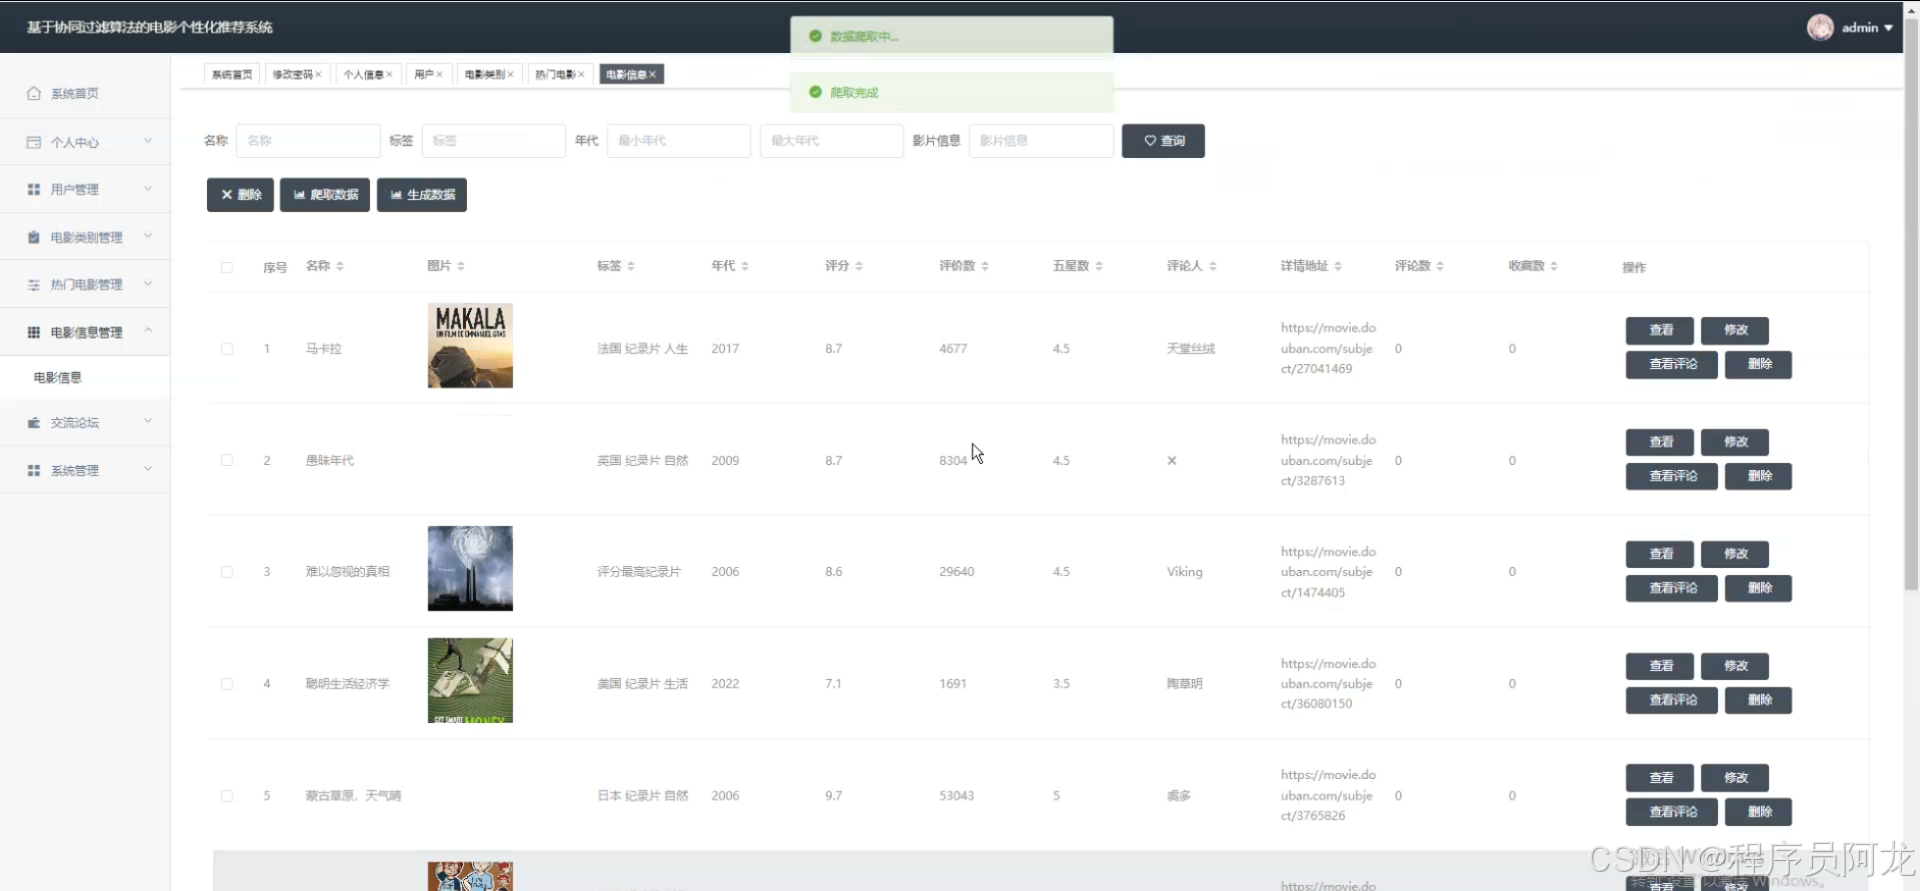
Task: Open the admin user dropdown arrow
Action: click(x=1888, y=28)
